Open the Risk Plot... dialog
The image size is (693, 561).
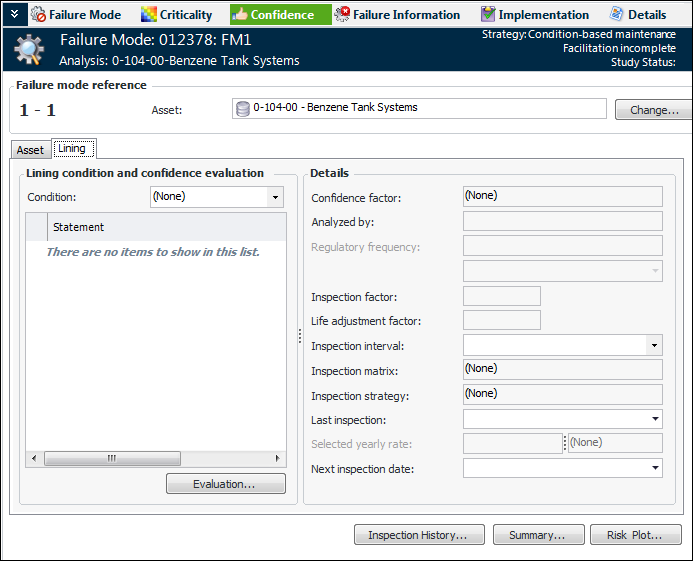pyautogui.click(x=636, y=535)
